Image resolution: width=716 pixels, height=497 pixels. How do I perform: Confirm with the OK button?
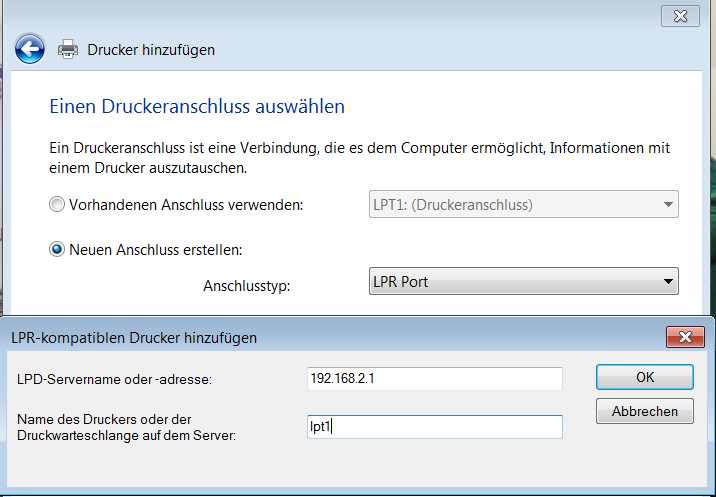(645, 377)
